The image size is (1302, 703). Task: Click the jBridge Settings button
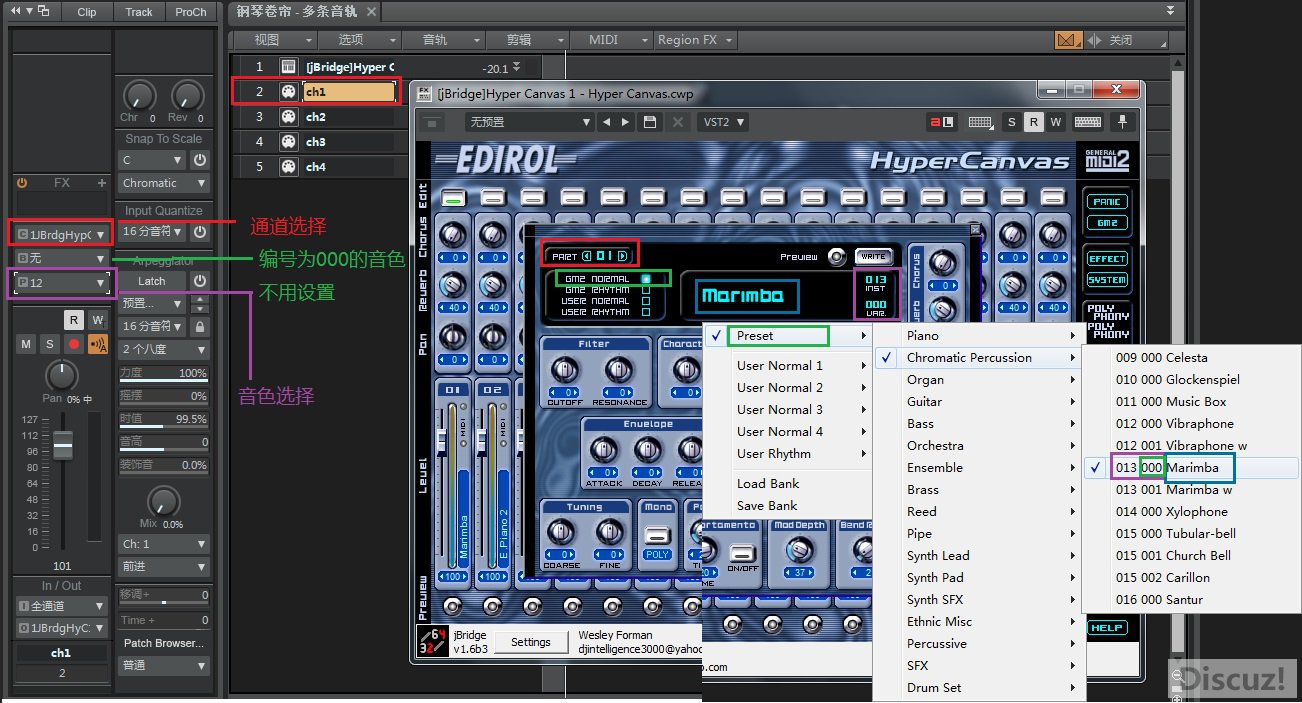click(531, 642)
